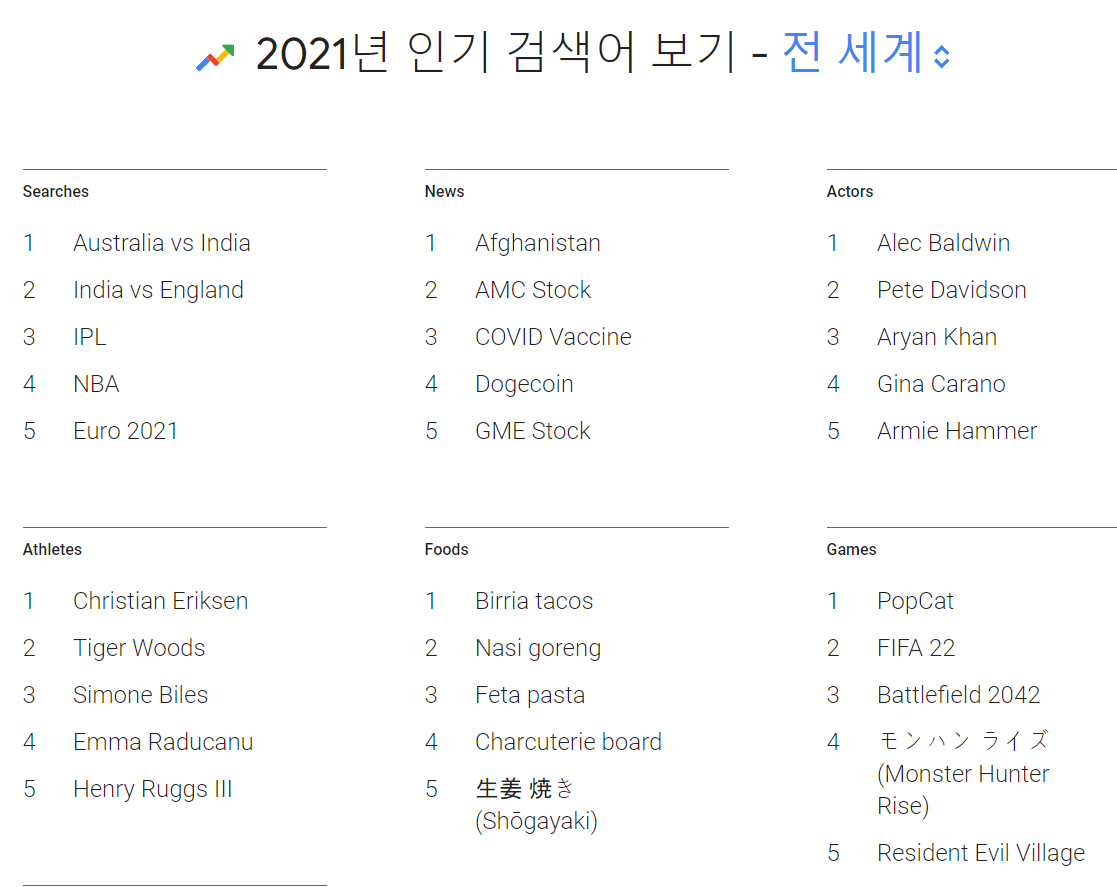
Task: Click the Games category heading
Action: coord(851,549)
